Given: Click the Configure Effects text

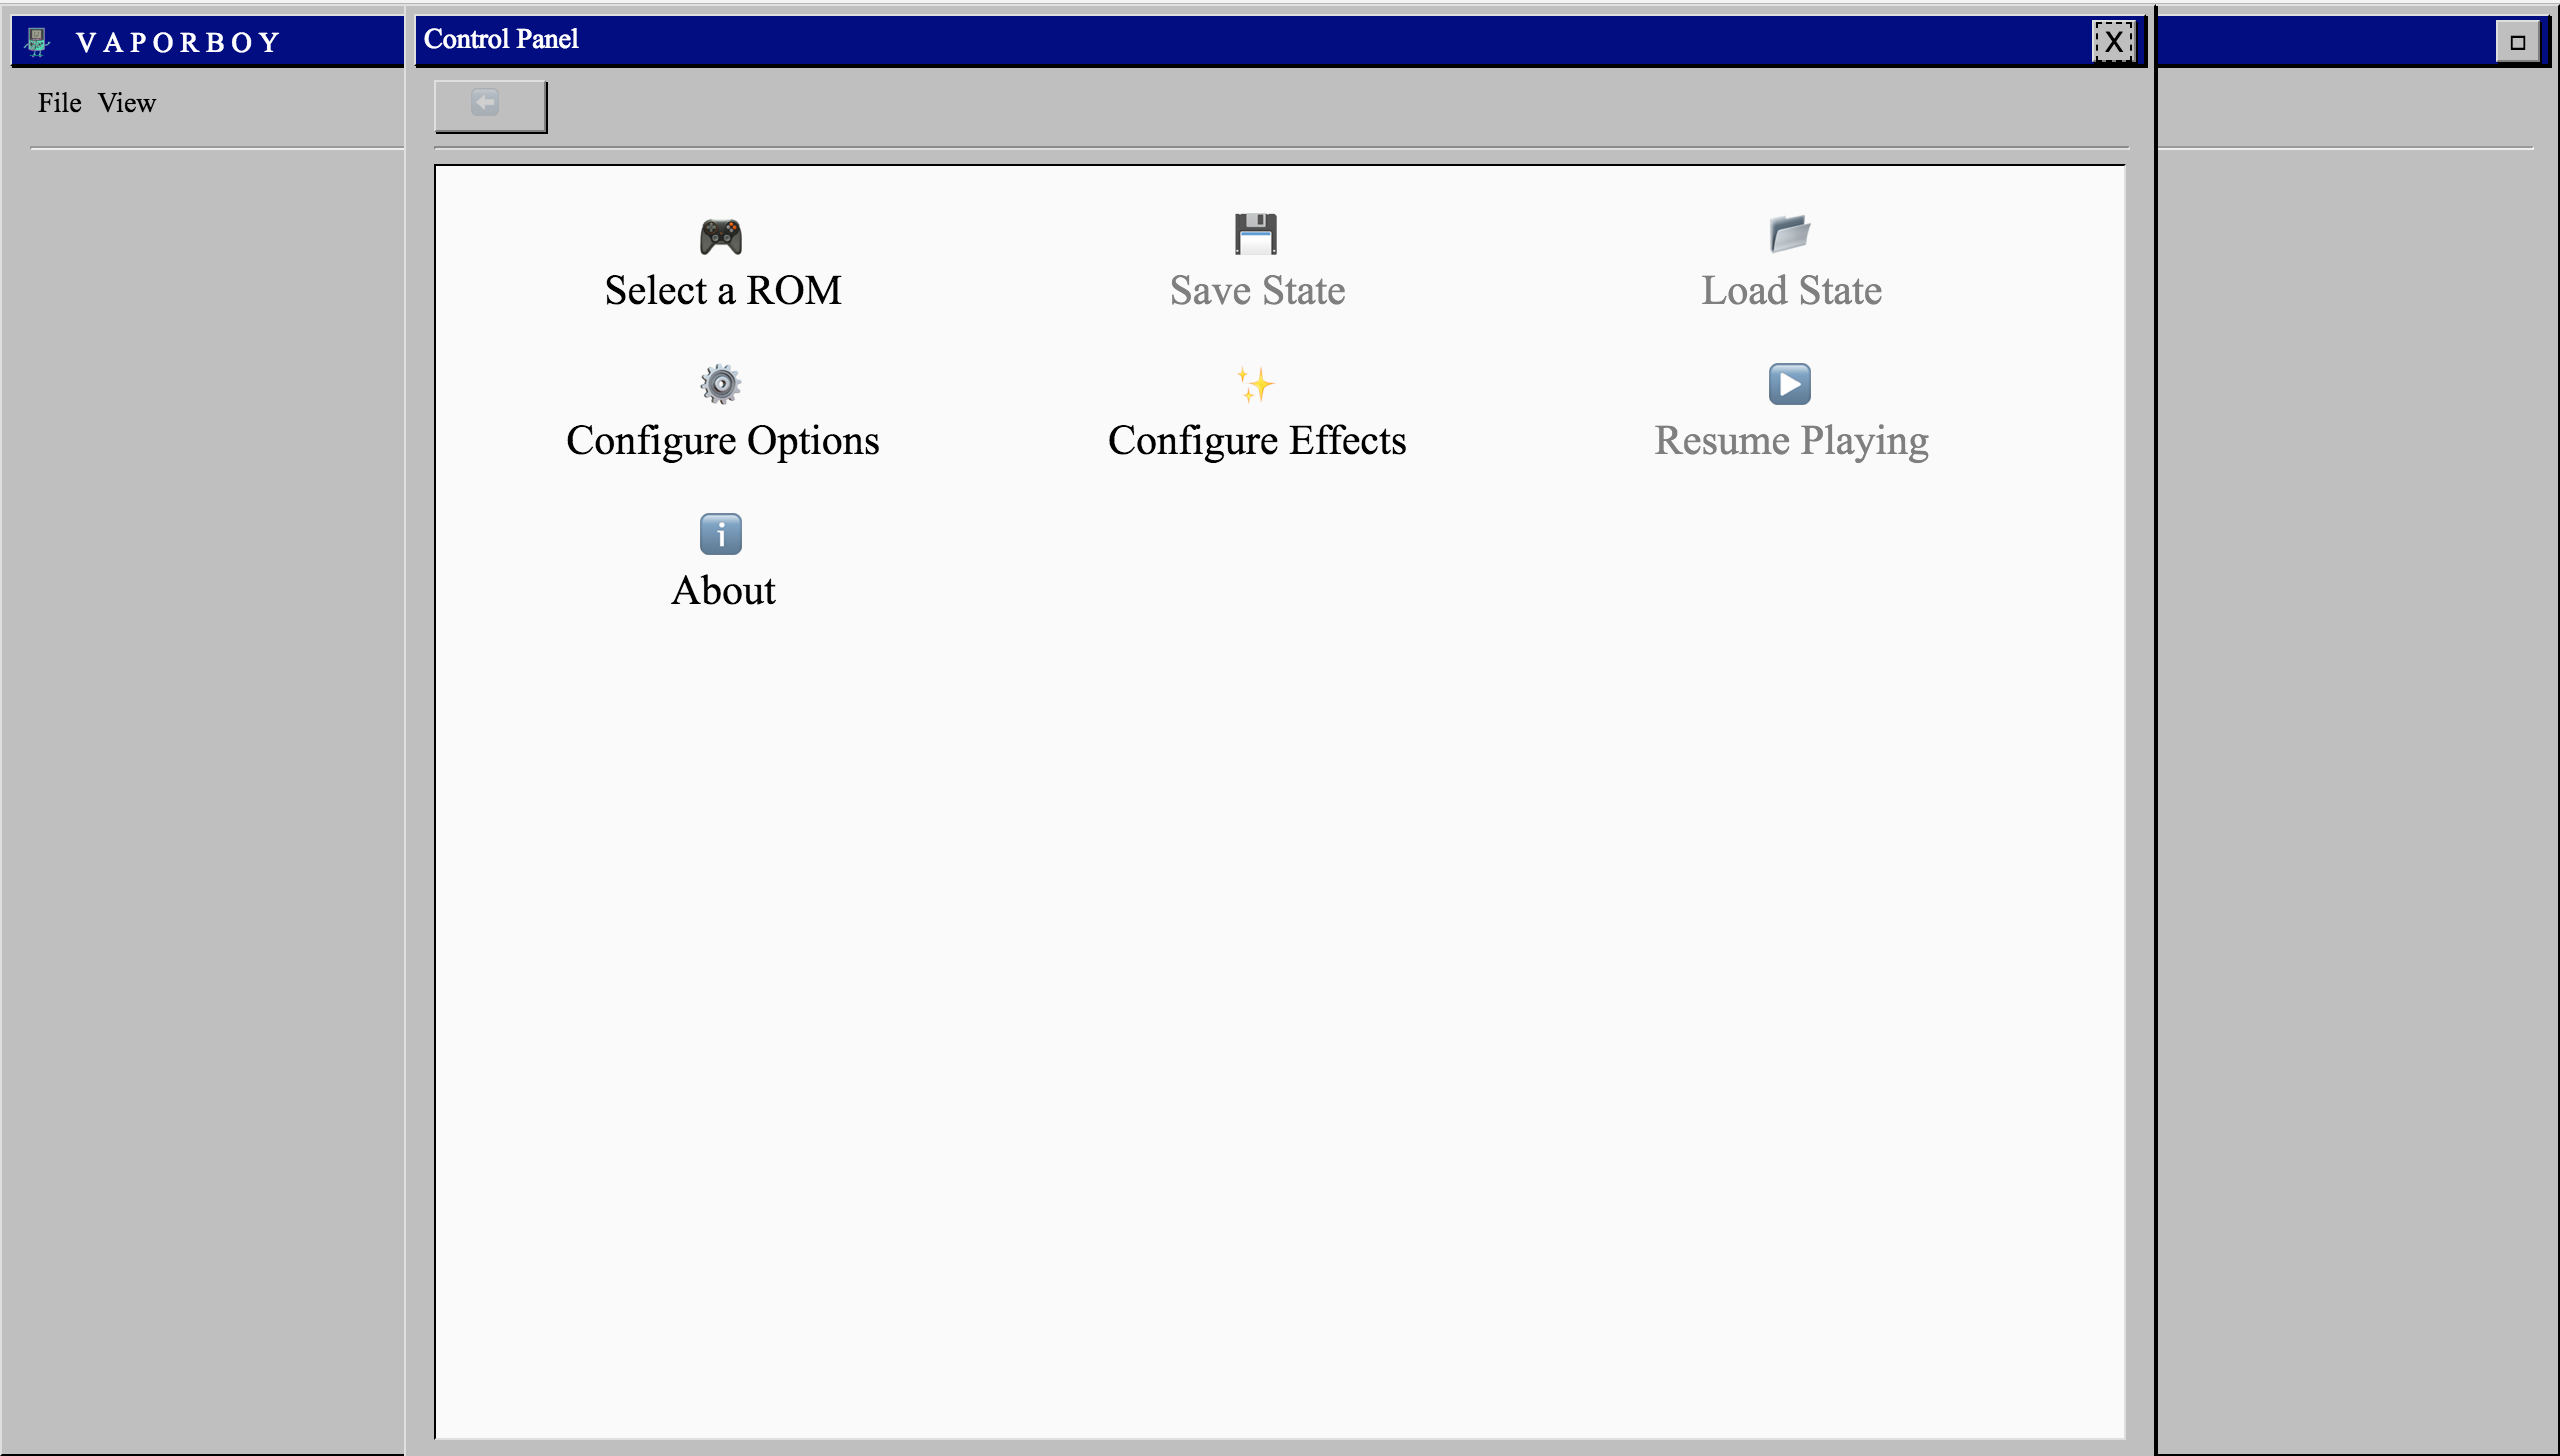Looking at the screenshot, I should click(x=1257, y=440).
